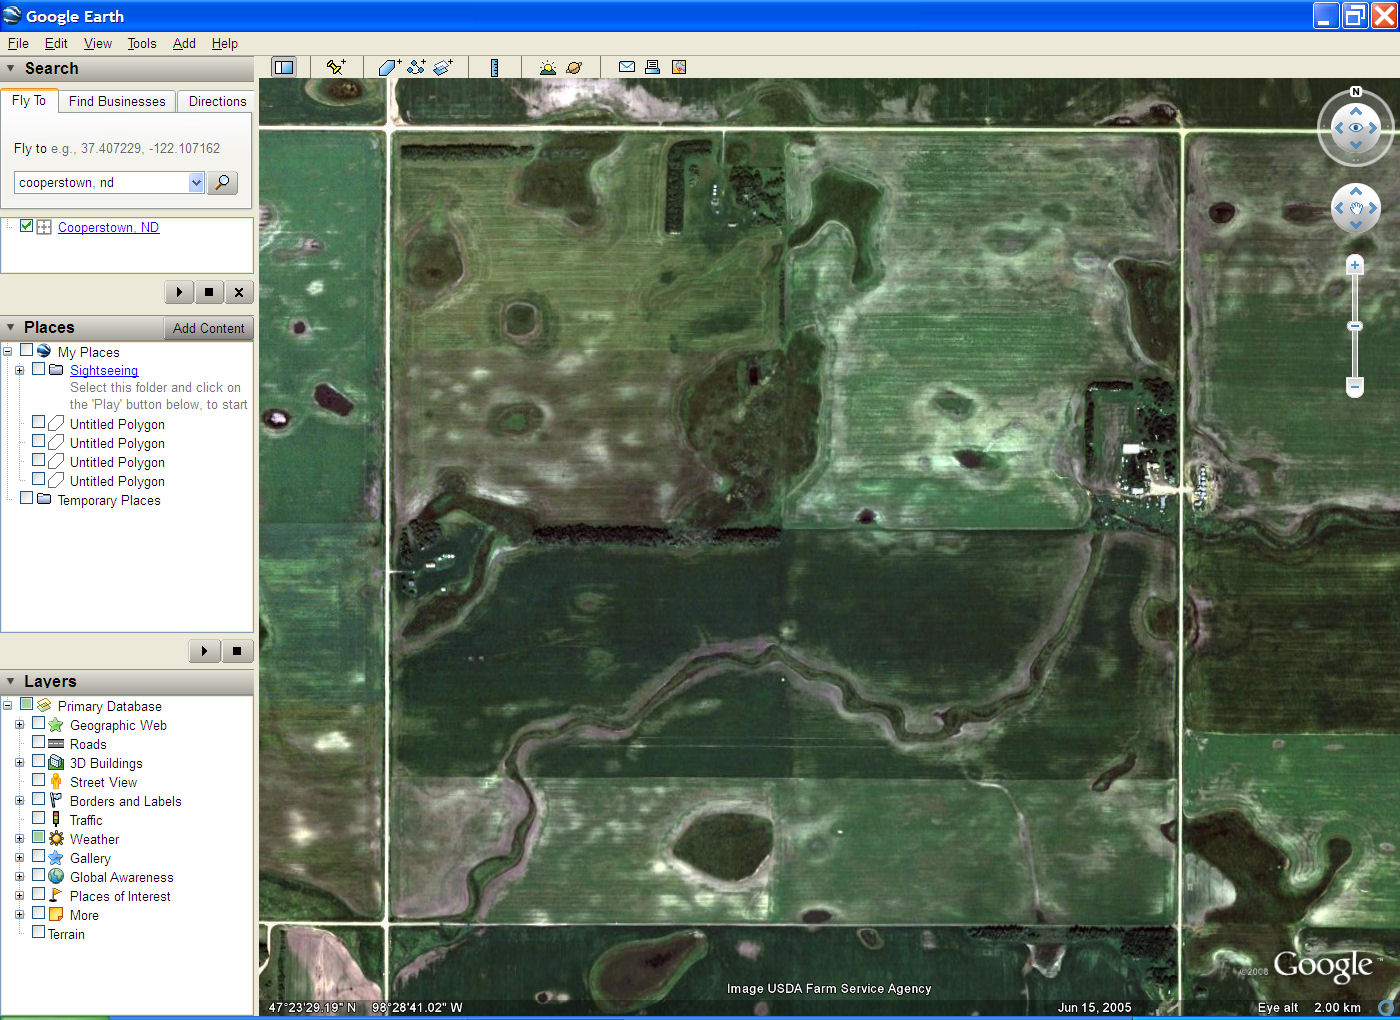Add a placemark with the pushpin tool
This screenshot has width=1400, height=1020.
point(336,67)
